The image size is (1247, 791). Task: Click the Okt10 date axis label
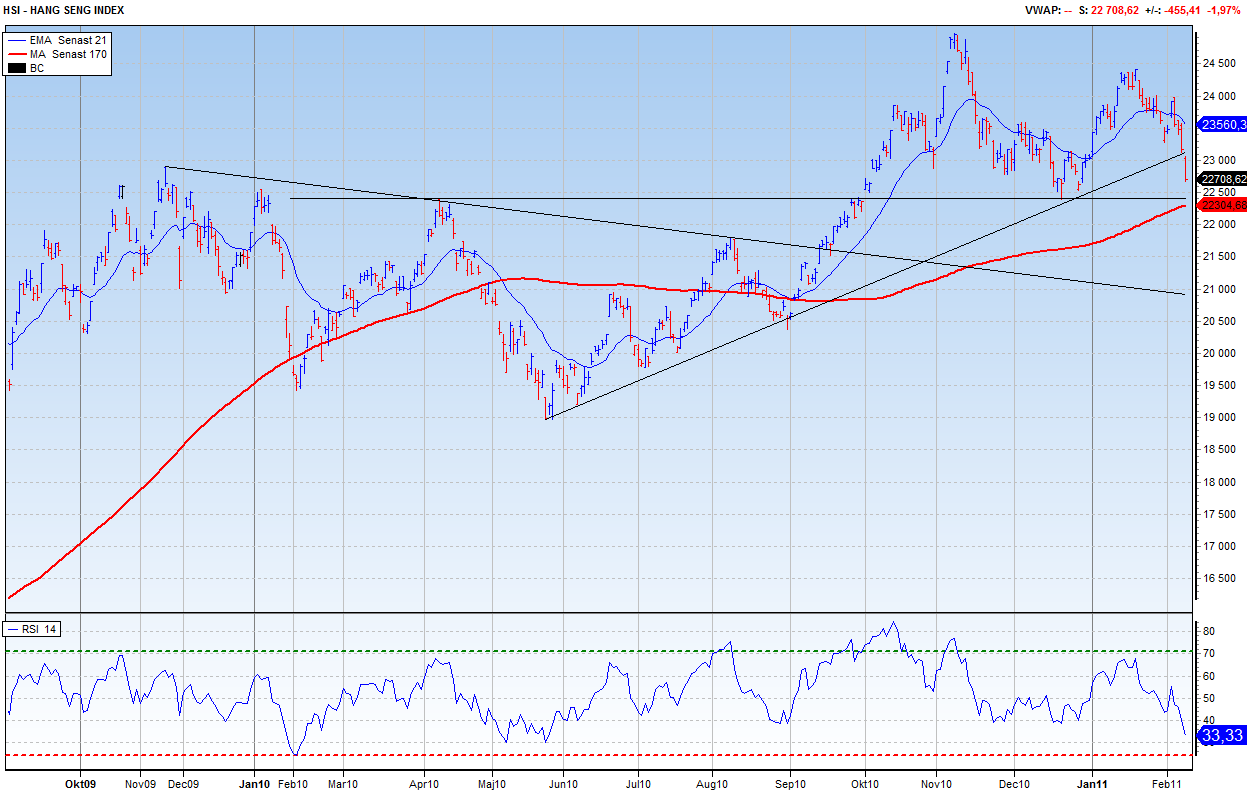(x=865, y=783)
